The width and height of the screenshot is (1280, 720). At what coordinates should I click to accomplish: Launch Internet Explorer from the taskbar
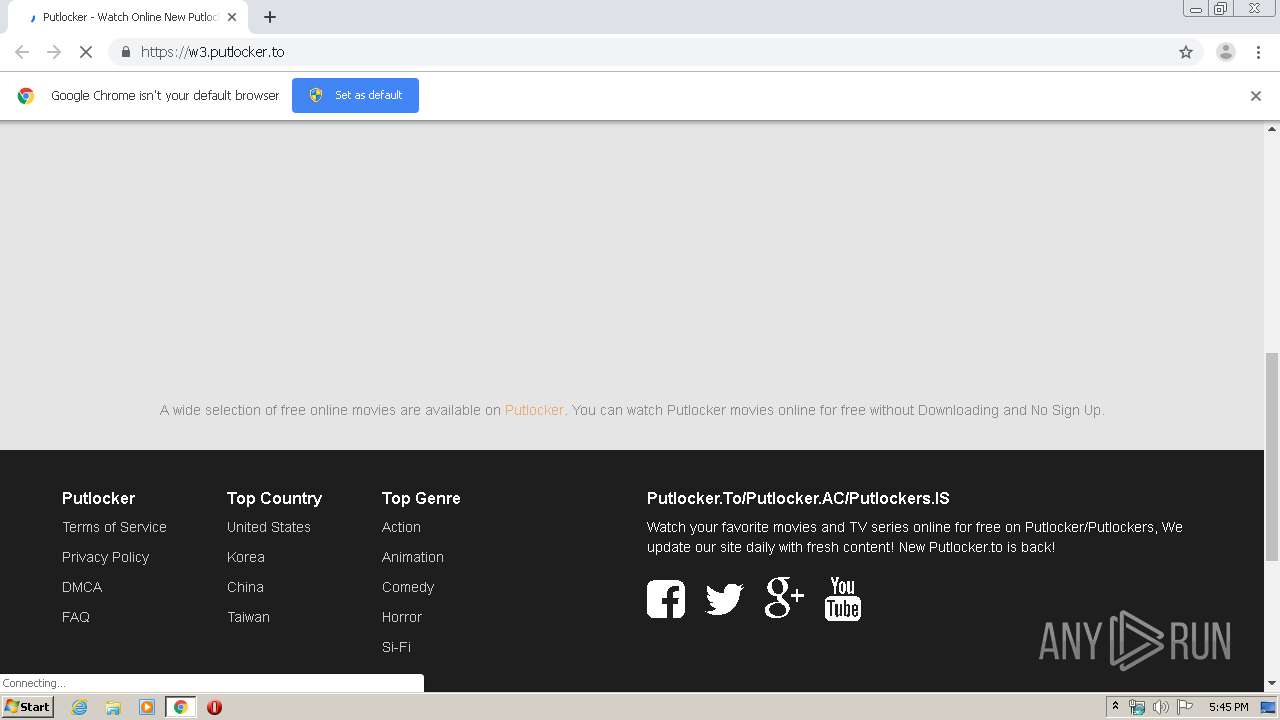click(79, 707)
